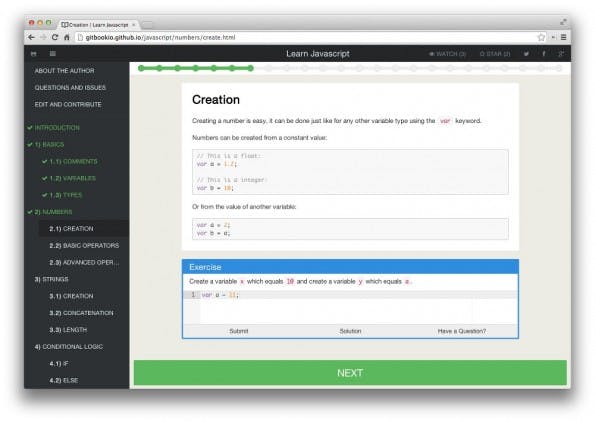Go to chapter 3) Strings
This screenshot has width=595, height=422.
[51, 279]
